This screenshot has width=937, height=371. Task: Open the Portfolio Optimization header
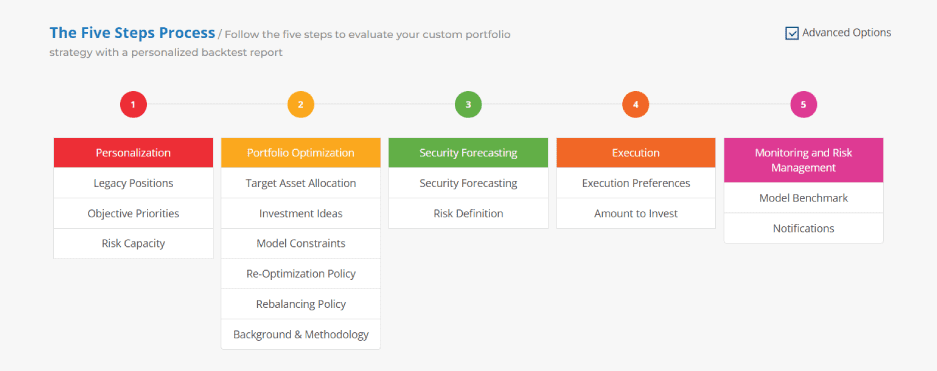coord(301,153)
